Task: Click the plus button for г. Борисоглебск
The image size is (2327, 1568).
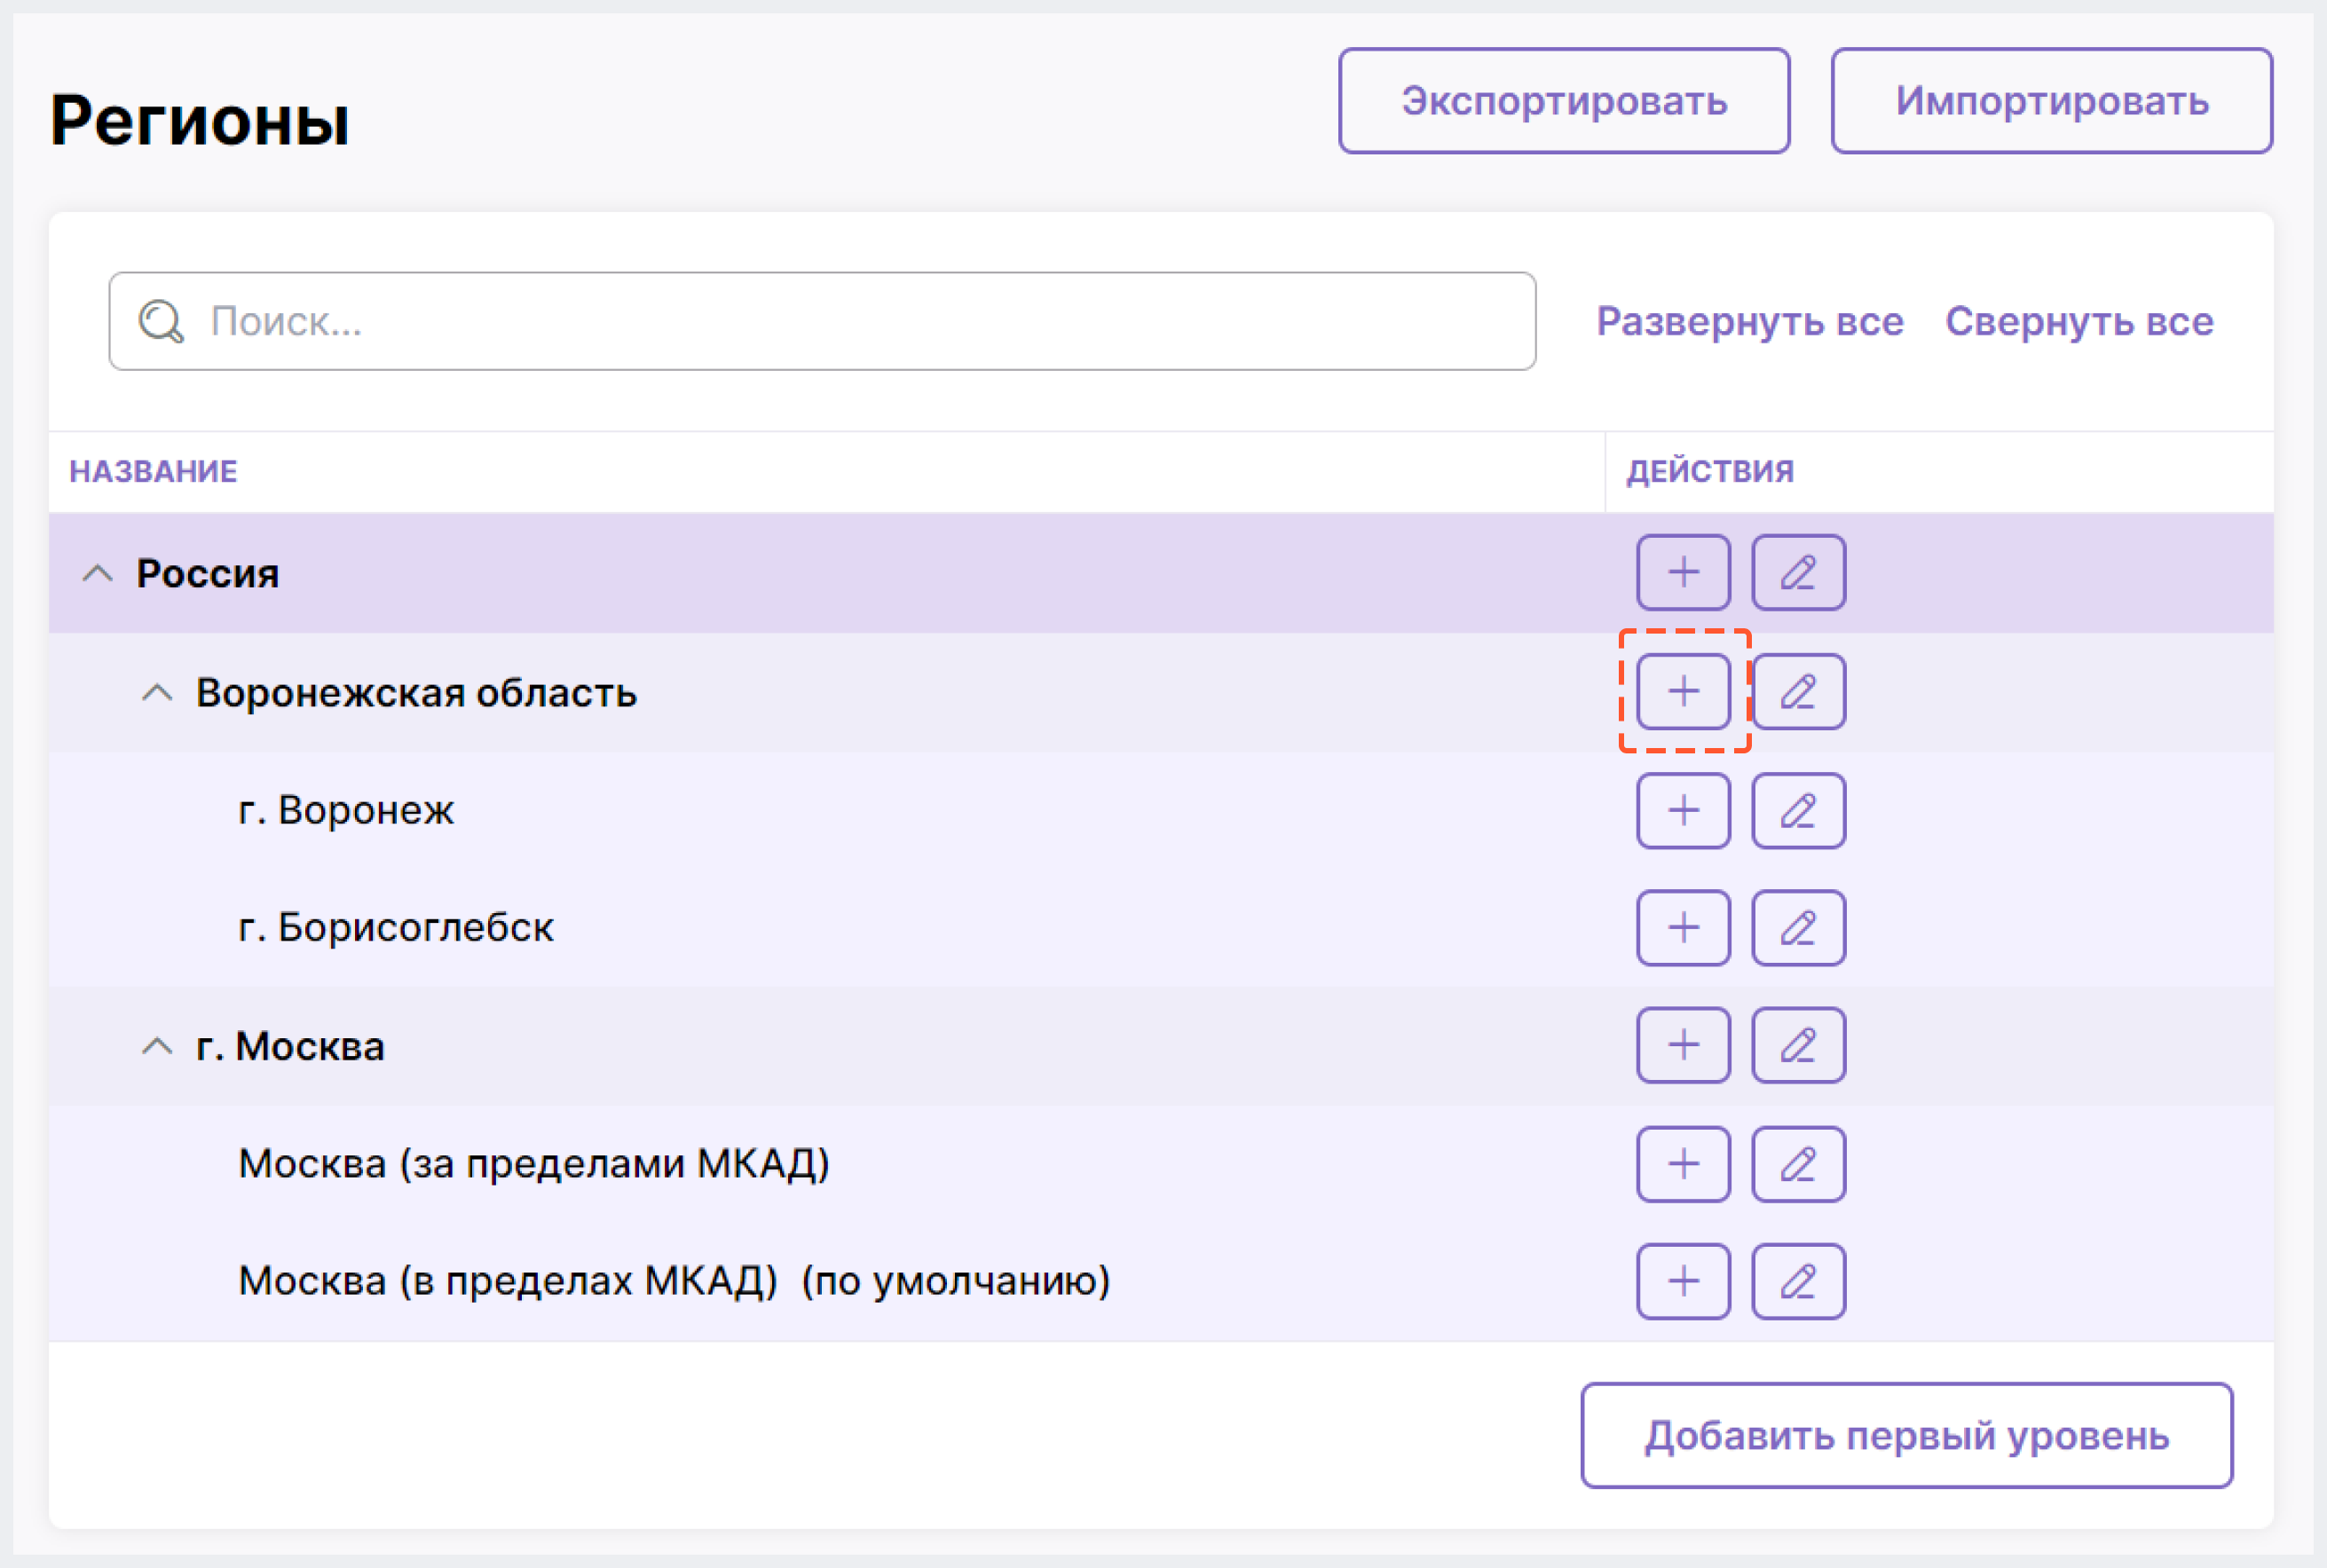Action: (x=1683, y=927)
